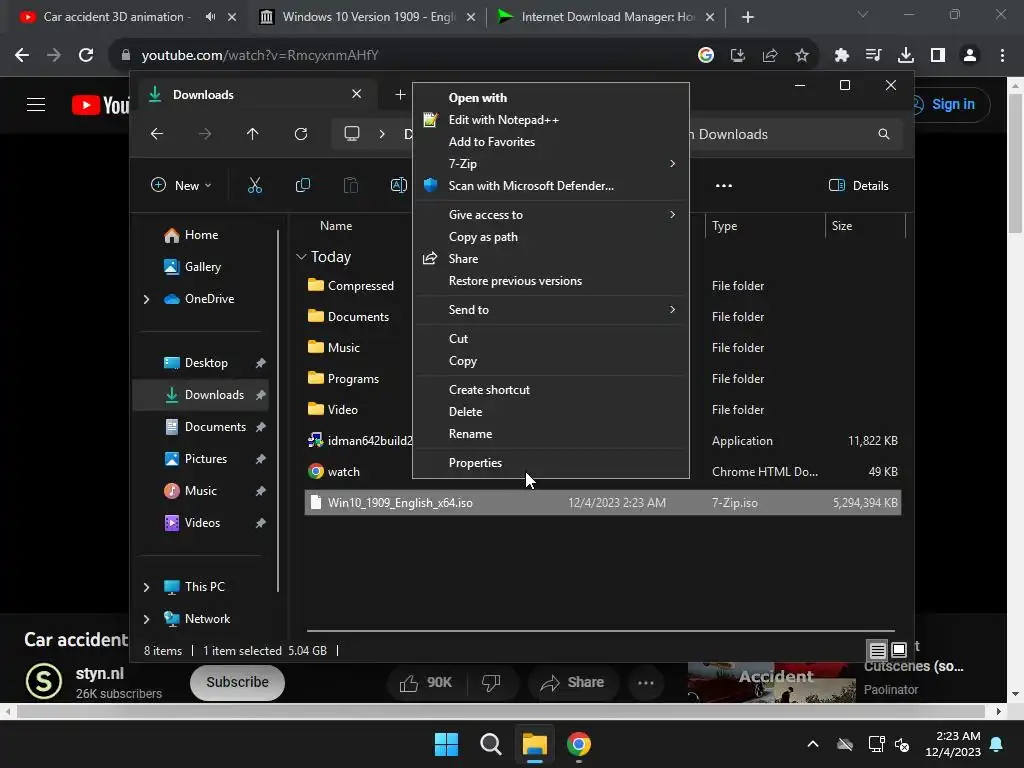Open taskbar Search
This screenshot has width=1024, height=768.
(490, 744)
